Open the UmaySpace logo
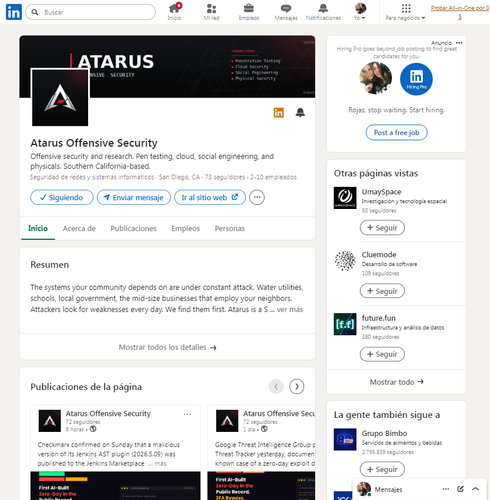 345,198
